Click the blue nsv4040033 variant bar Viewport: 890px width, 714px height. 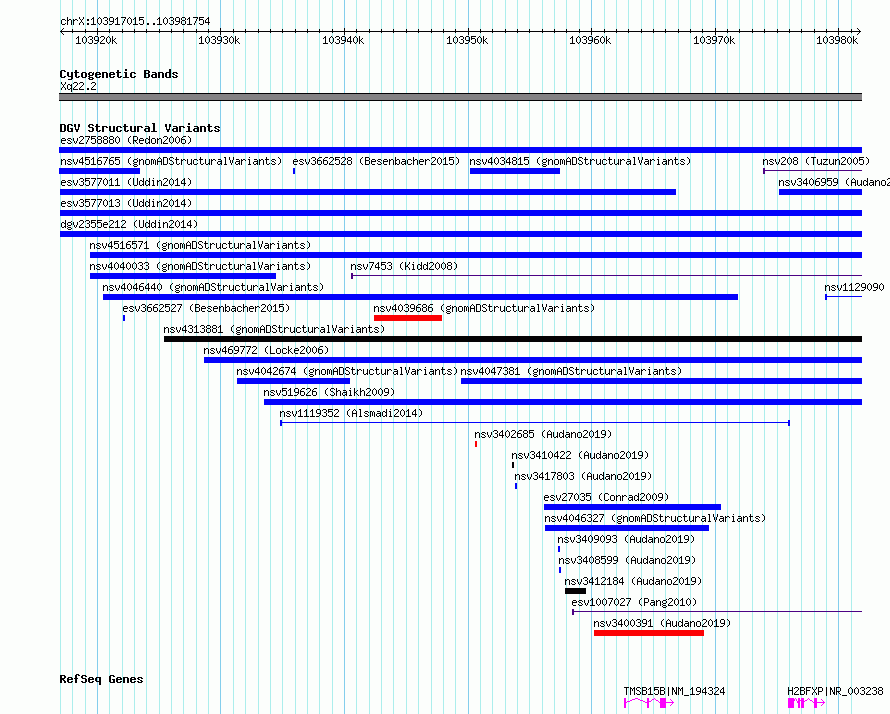click(183, 276)
